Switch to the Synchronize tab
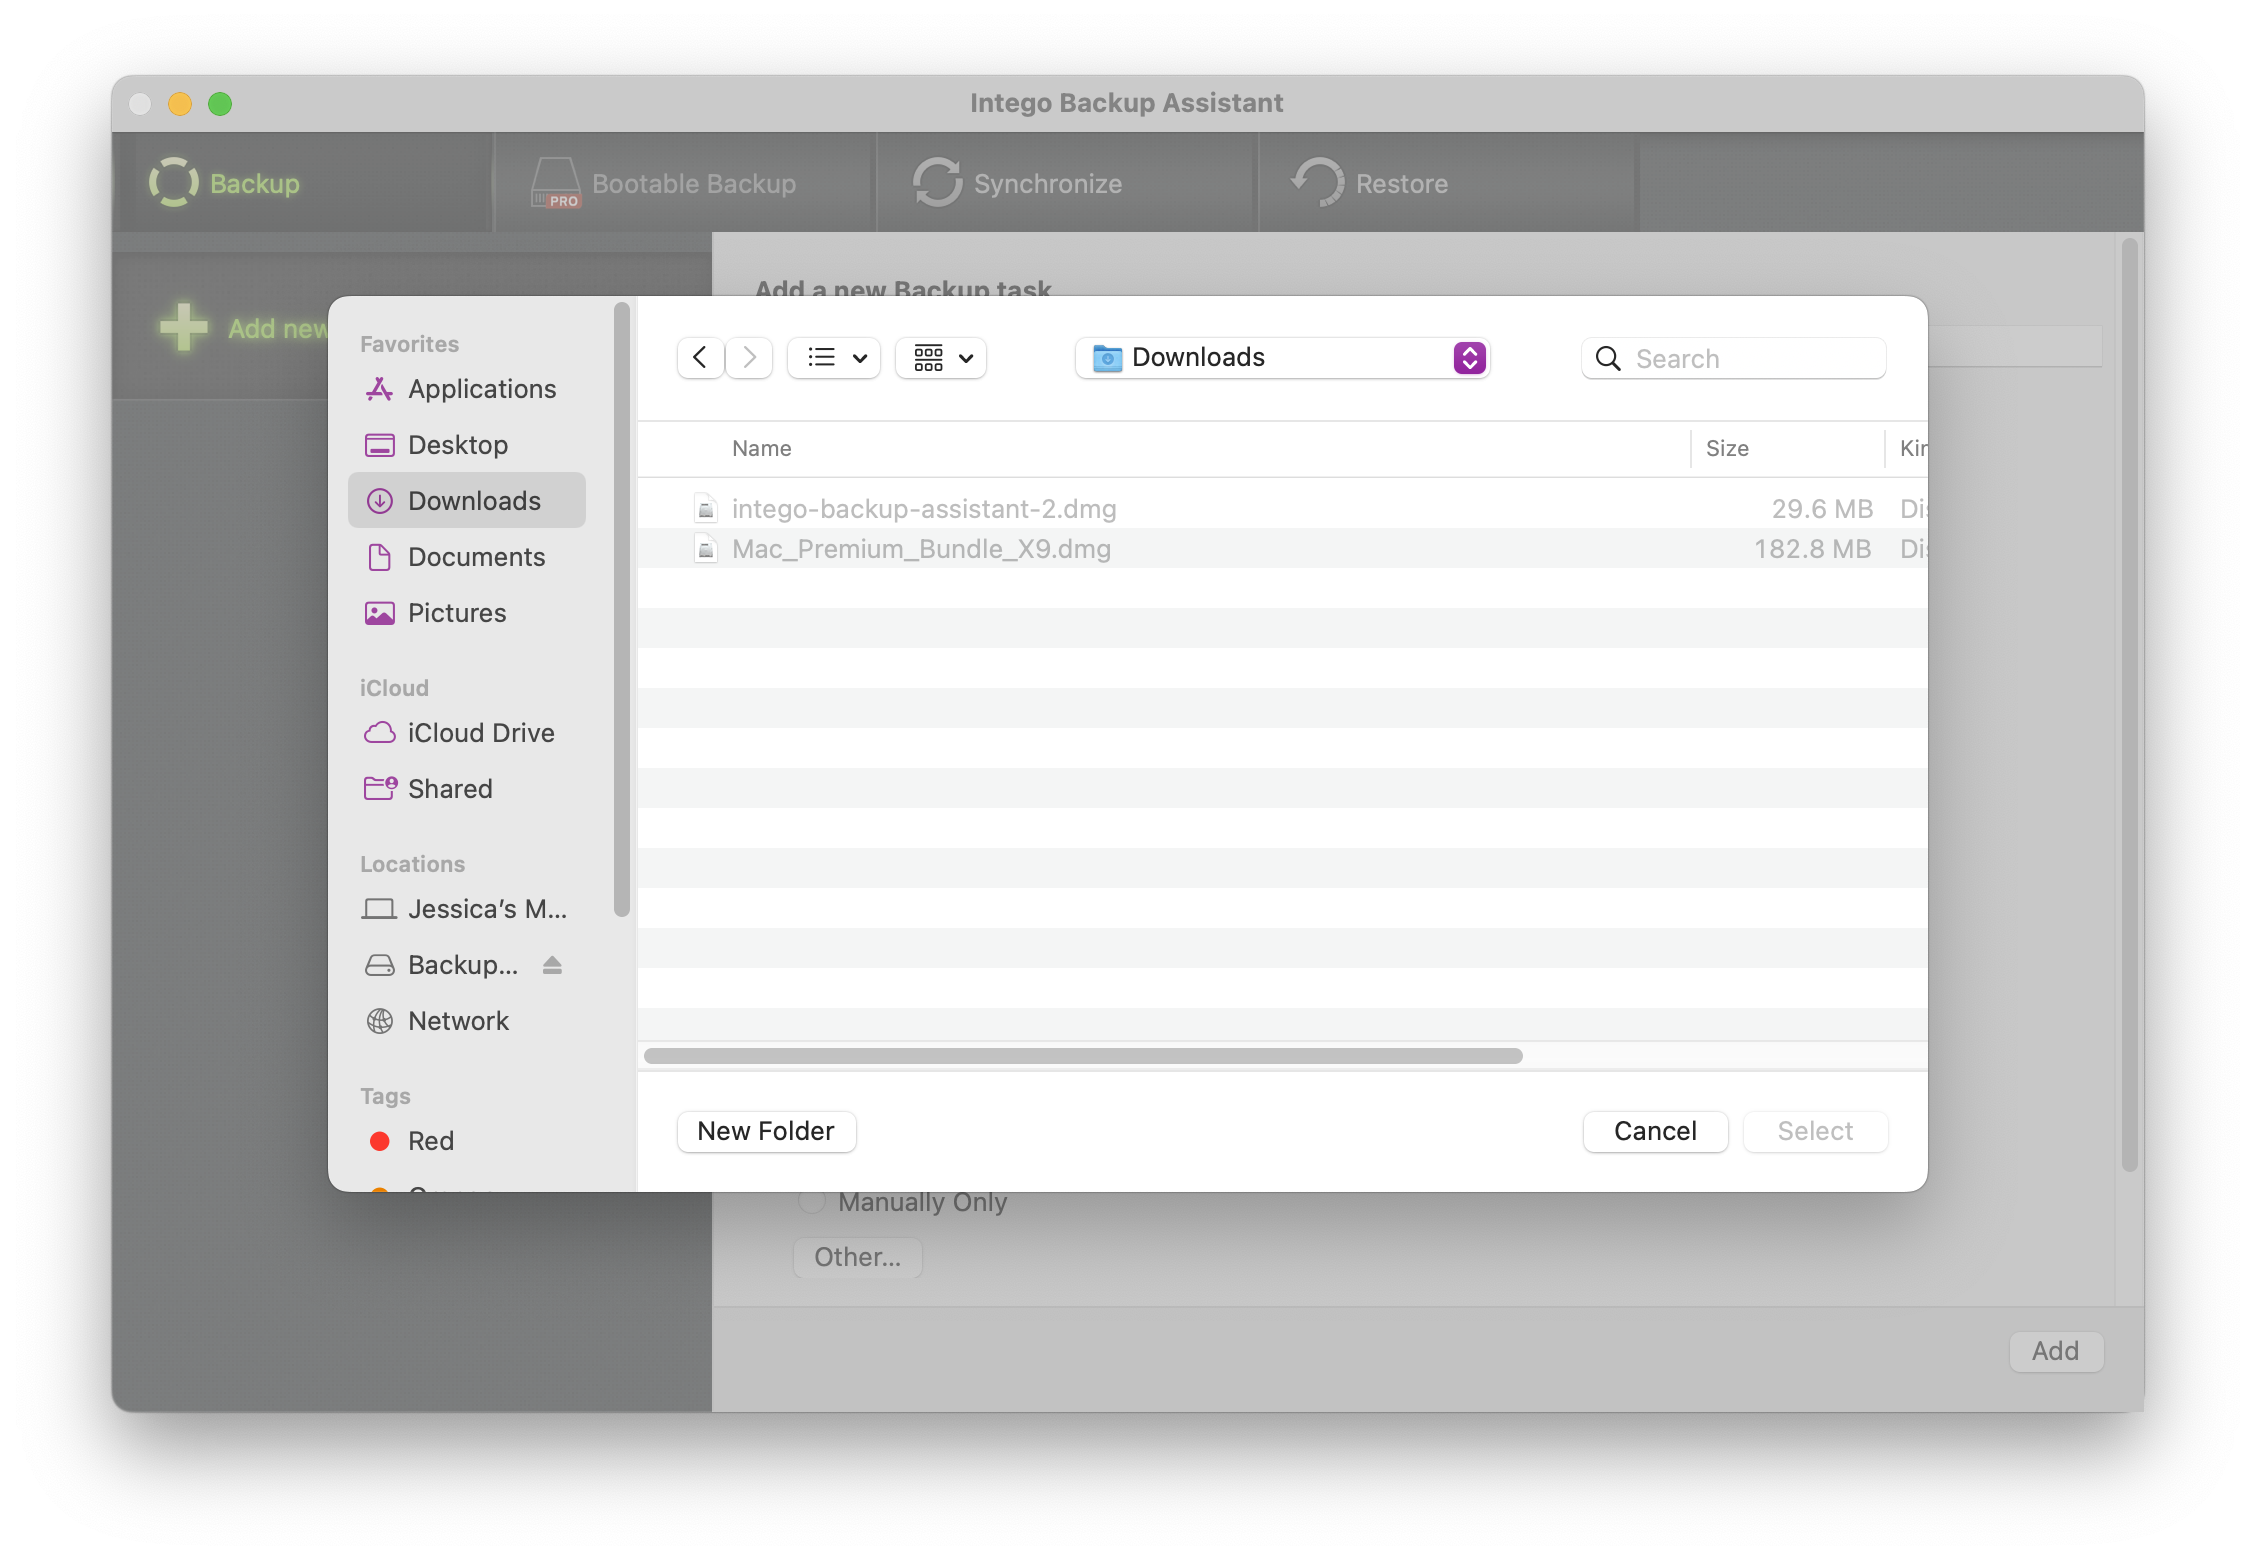 coord(1067,183)
